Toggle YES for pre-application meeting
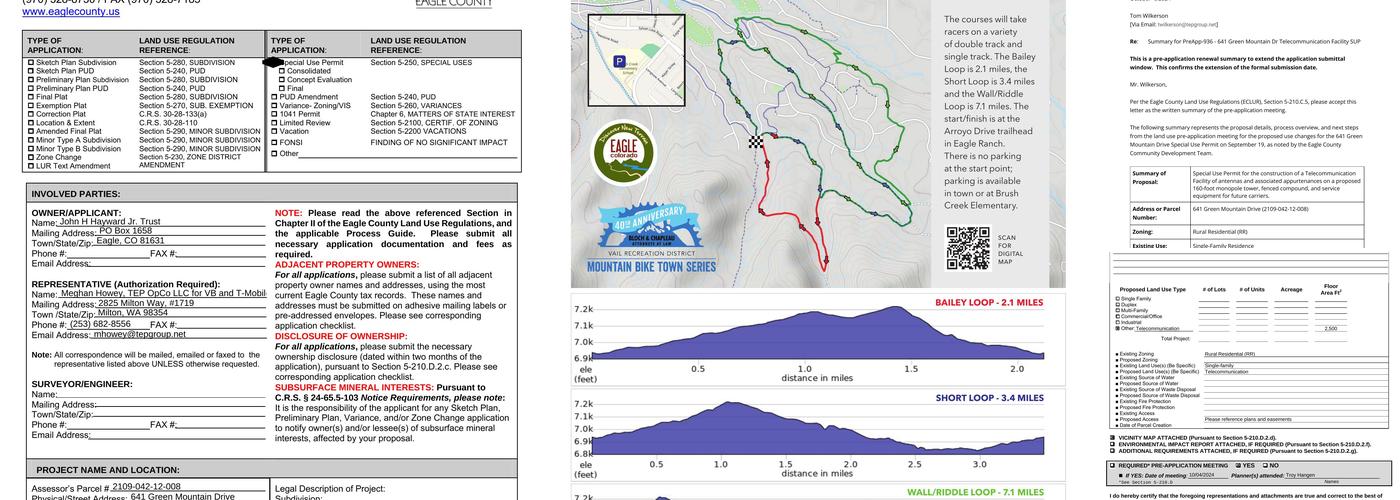The width and height of the screenshot is (1400, 500). click(1238, 465)
